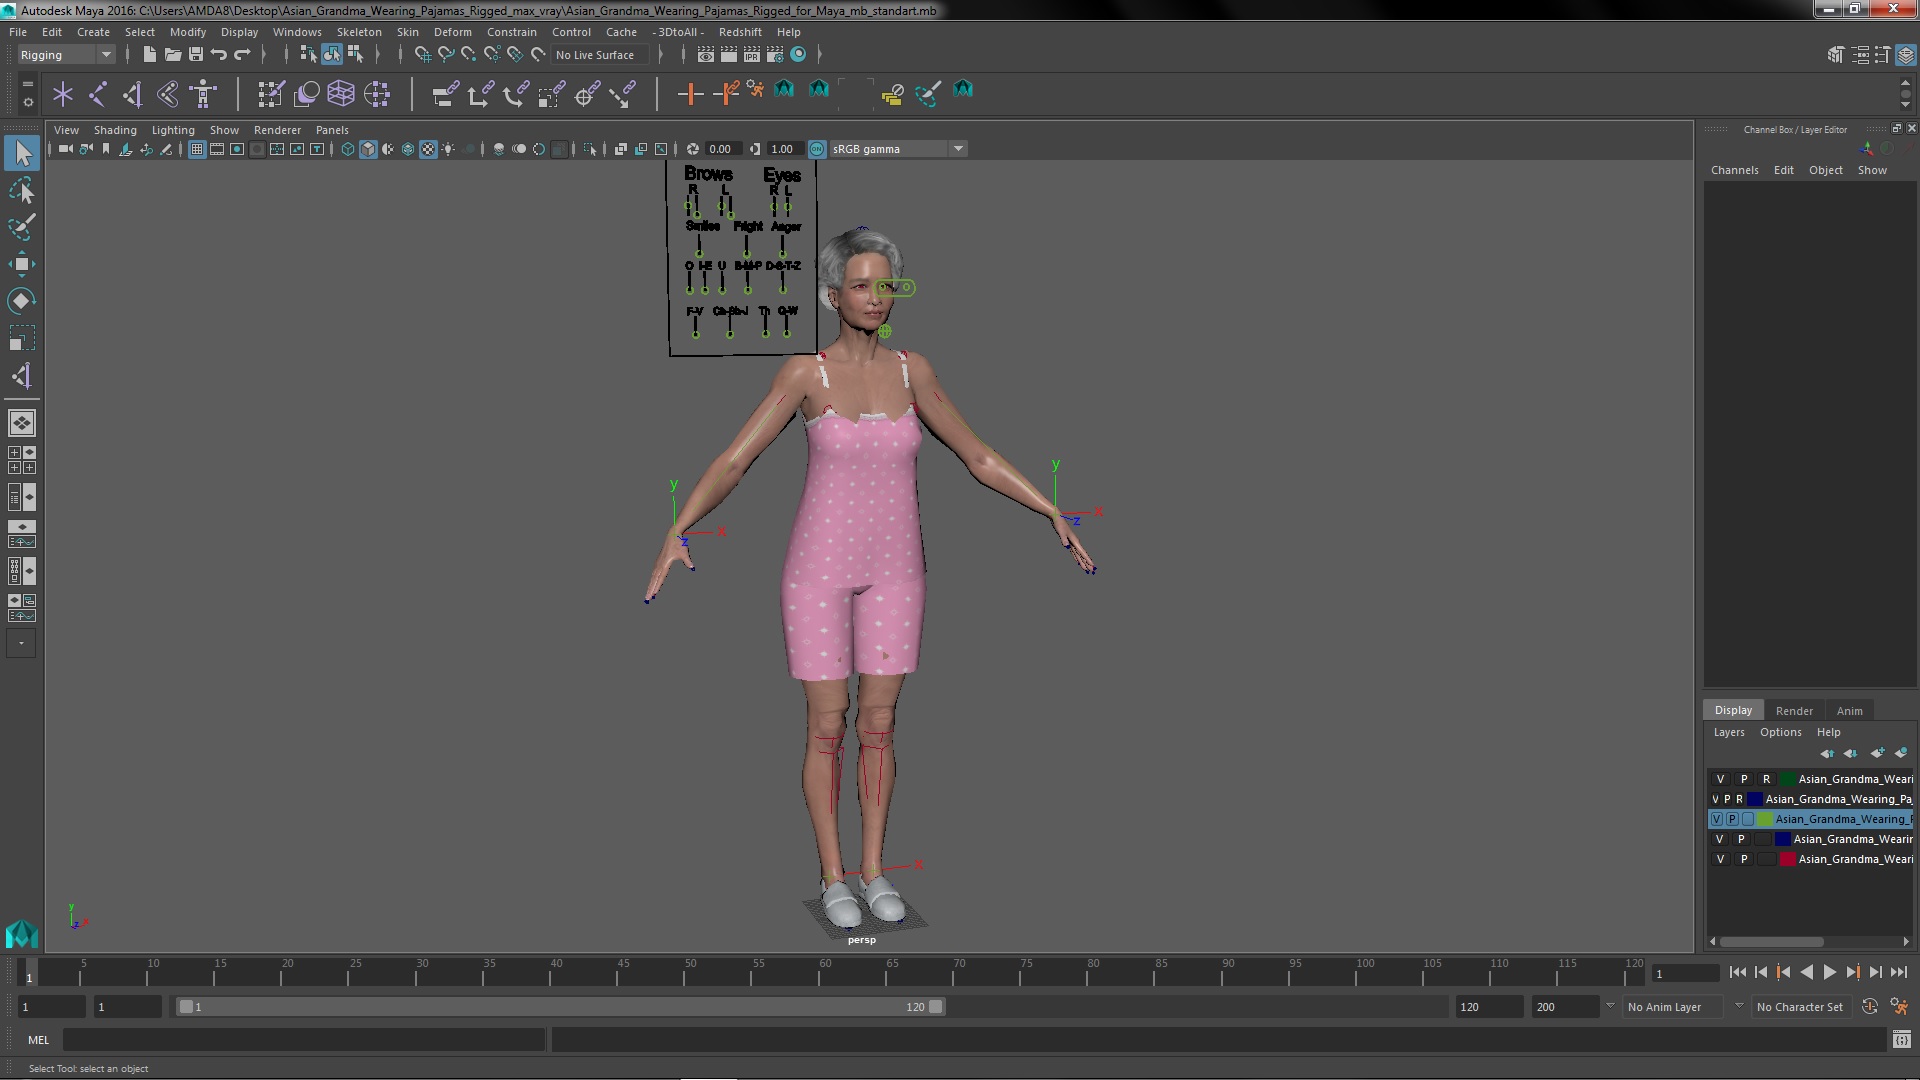The width and height of the screenshot is (1920, 1080).
Task: Toggle visibility V of green layer
Action: 1720,779
